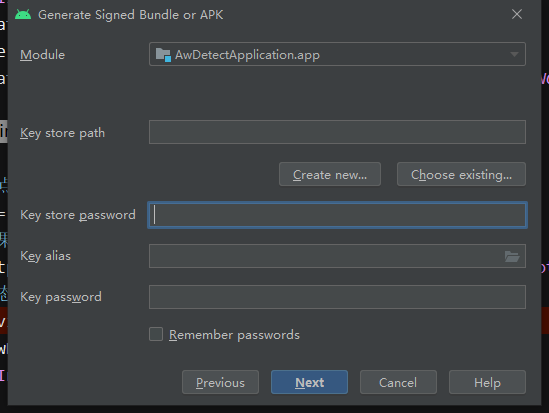Click the Choose existing... keystore button
Screen dimensions: 549x413
tap(461, 174)
